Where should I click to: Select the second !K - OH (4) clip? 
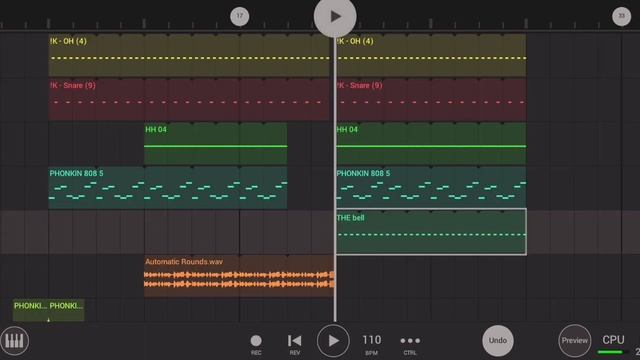(x=431, y=56)
